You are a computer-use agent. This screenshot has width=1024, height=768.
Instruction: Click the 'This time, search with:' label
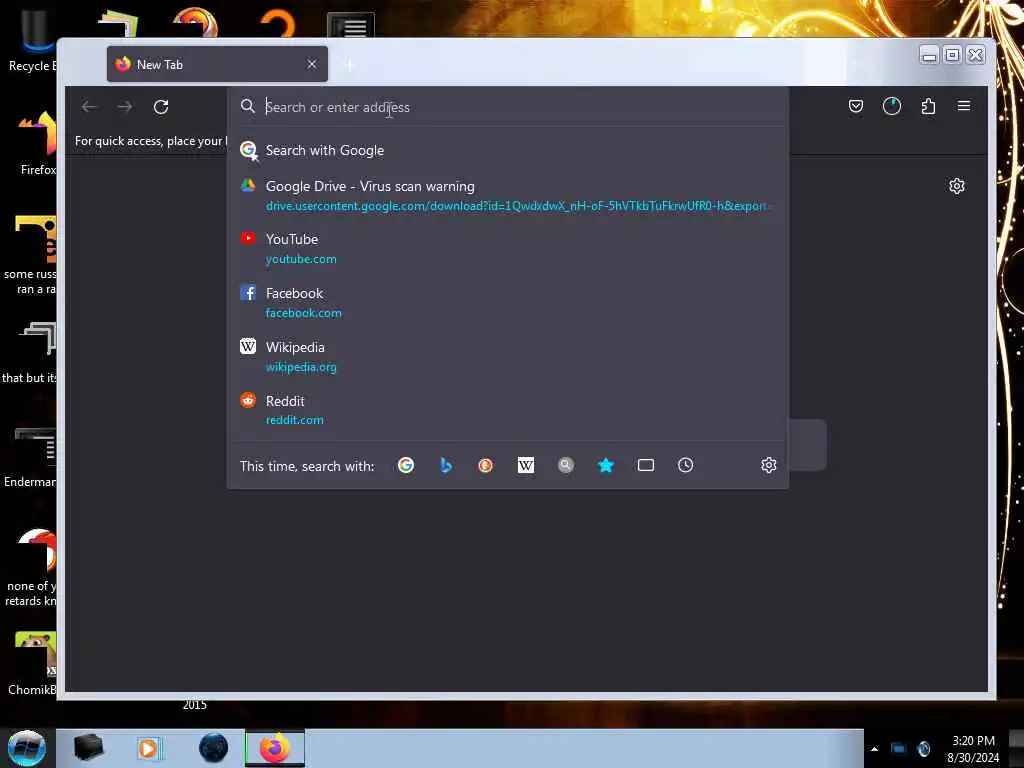point(307,466)
